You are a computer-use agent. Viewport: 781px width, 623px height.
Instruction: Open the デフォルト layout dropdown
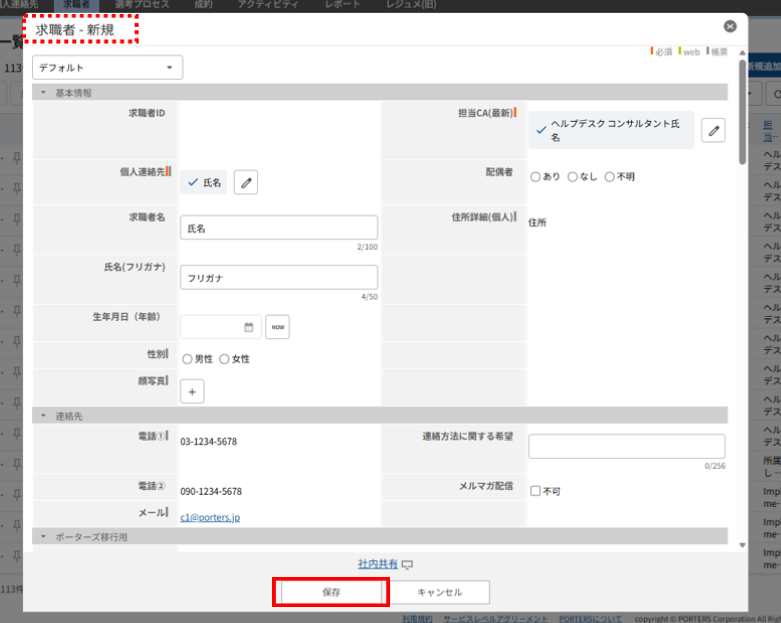coord(108,68)
